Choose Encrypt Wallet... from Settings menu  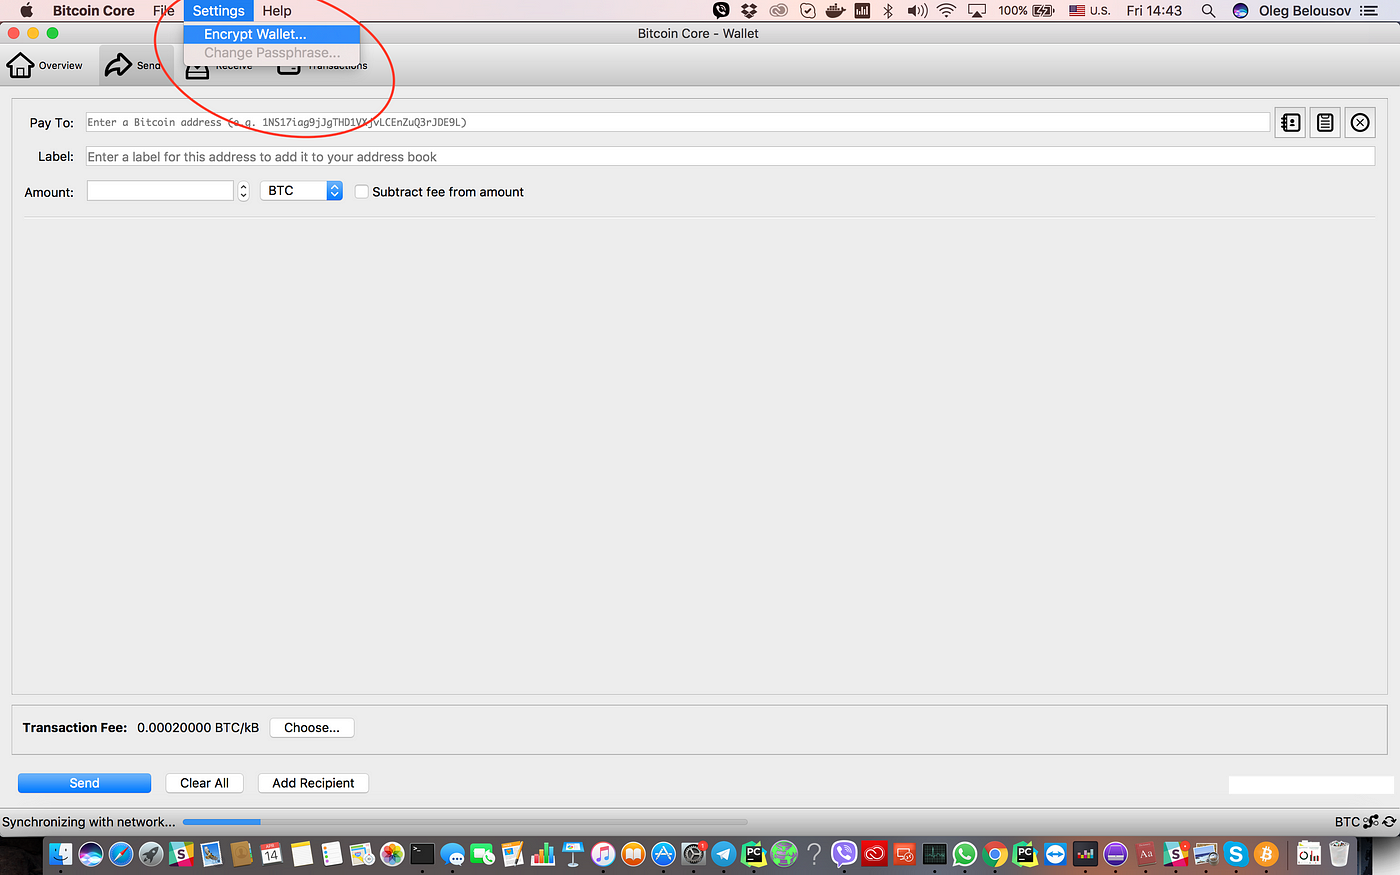click(272, 34)
